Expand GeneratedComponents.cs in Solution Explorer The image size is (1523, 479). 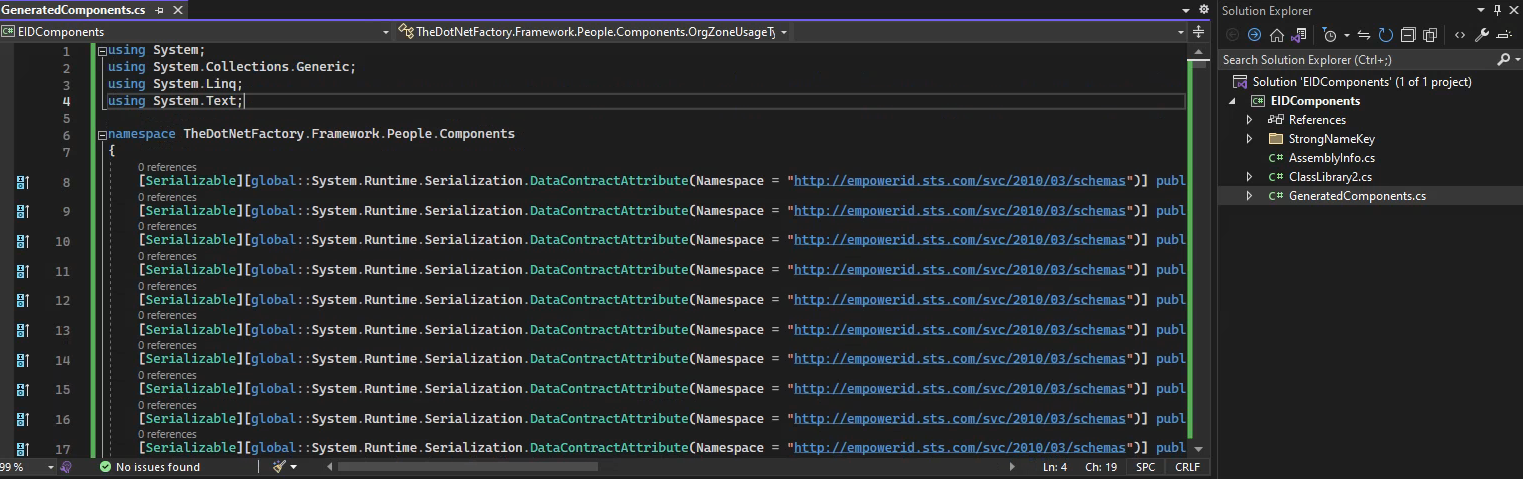pyautogui.click(x=1249, y=196)
